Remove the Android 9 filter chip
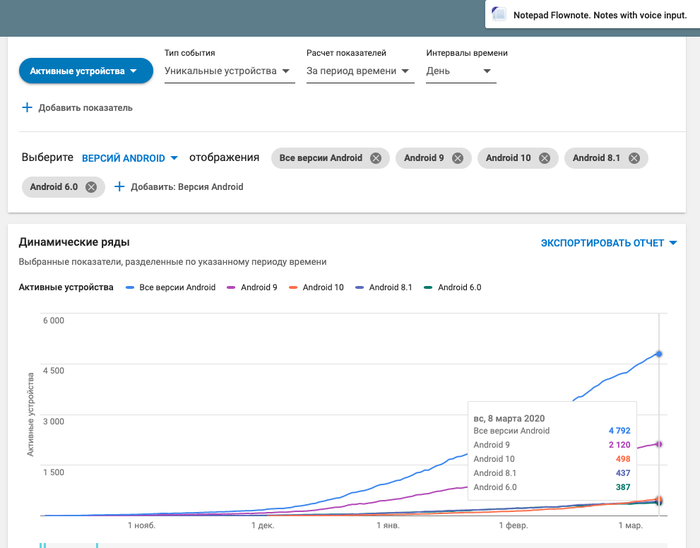The height and width of the screenshot is (548, 700). (x=457, y=158)
